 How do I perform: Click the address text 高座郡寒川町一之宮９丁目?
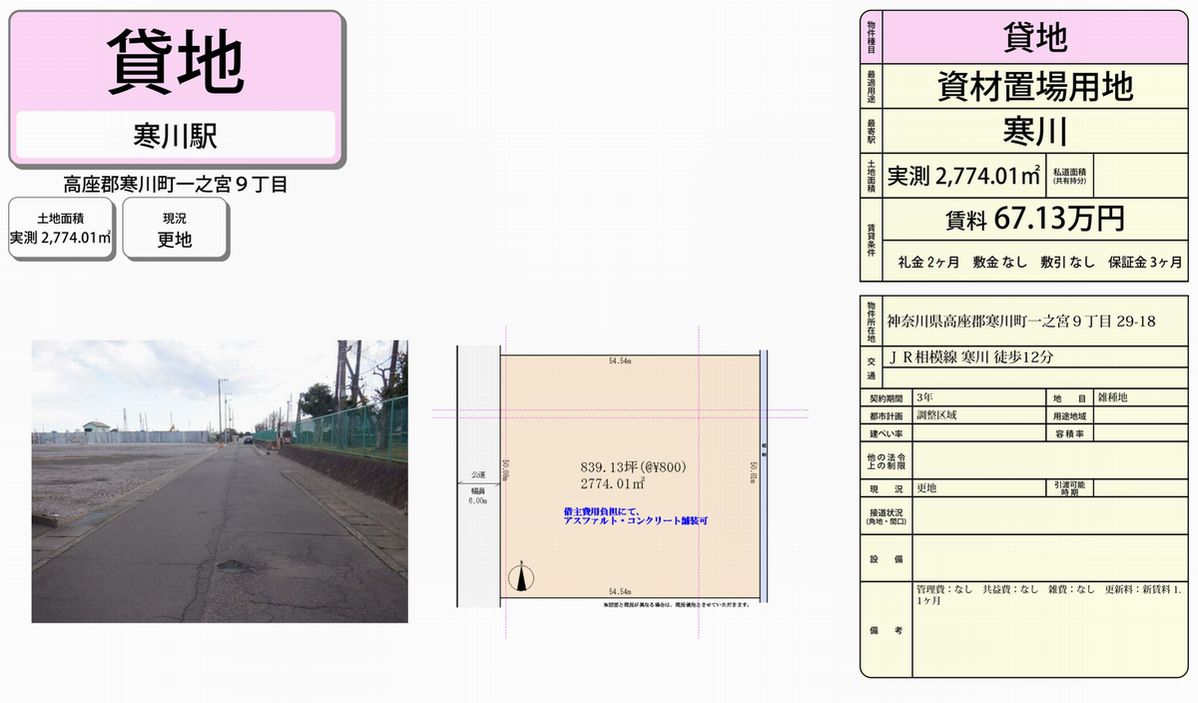tap(175, 184)
